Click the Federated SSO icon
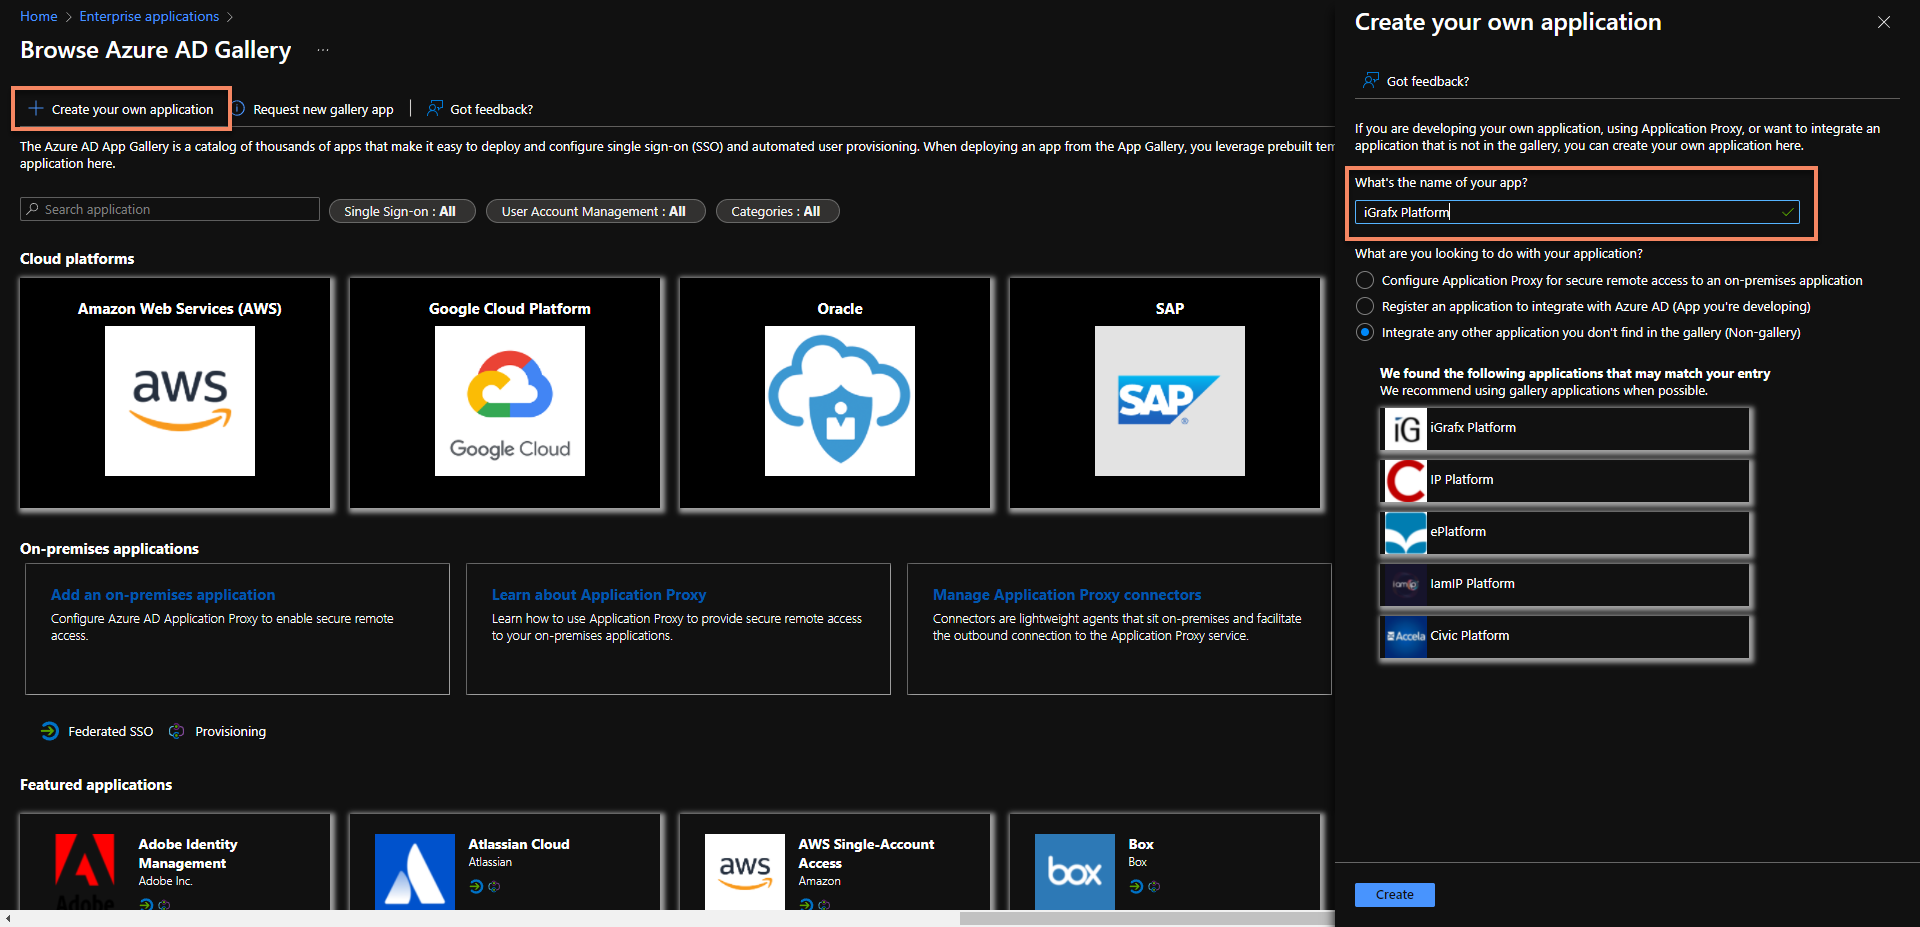This screenshot has height=927, width=1920. [49, 731]
